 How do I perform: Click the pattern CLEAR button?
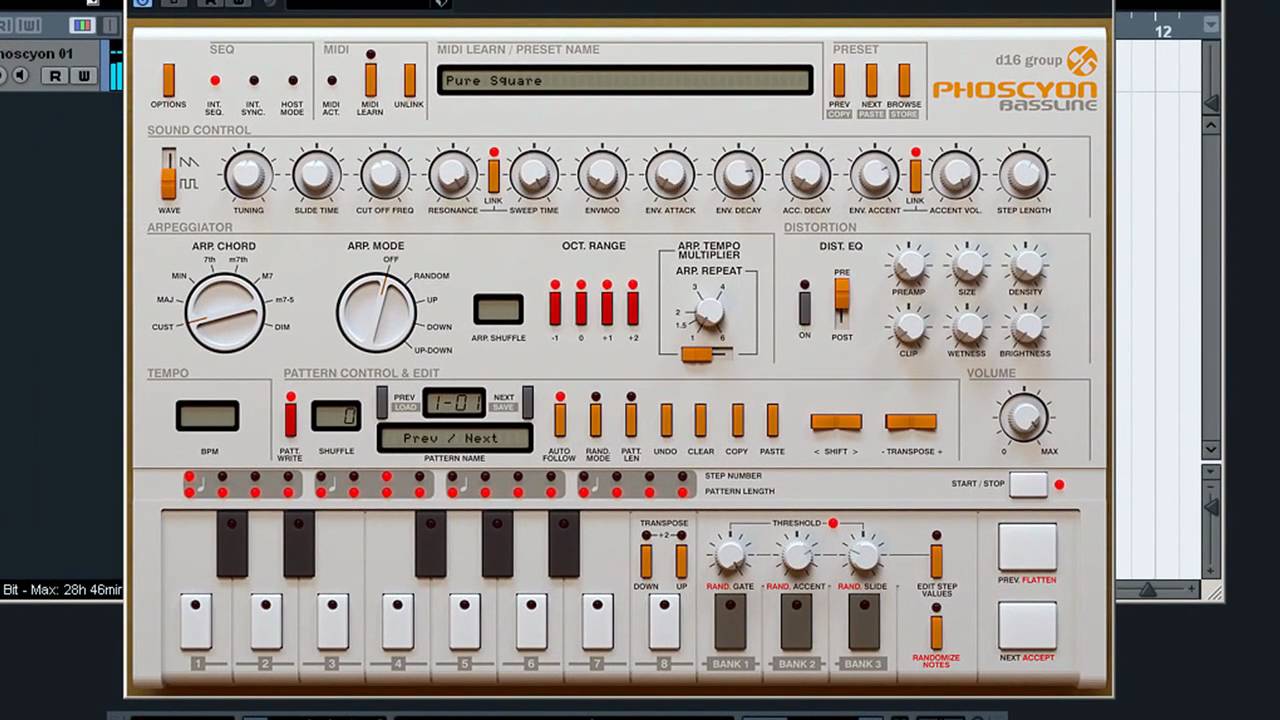(x=700, y=420)
